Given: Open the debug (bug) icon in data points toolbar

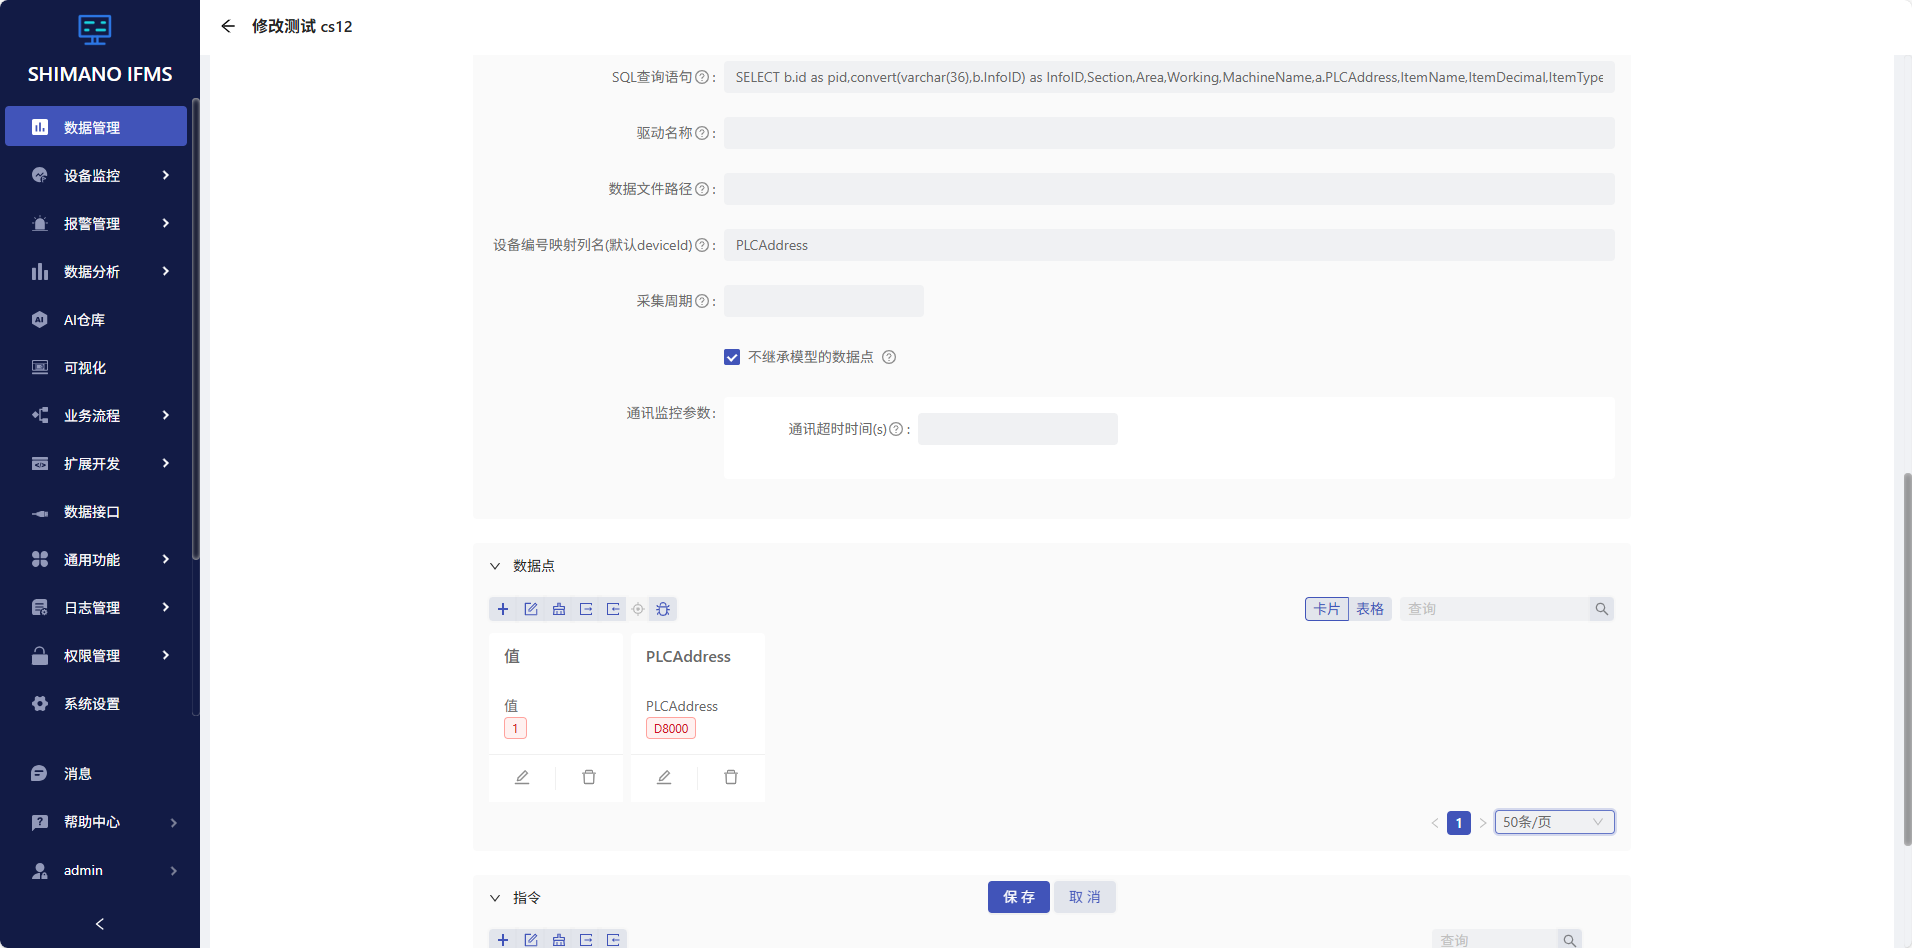Looking at the screenshot, I should (x=663, y=609).
